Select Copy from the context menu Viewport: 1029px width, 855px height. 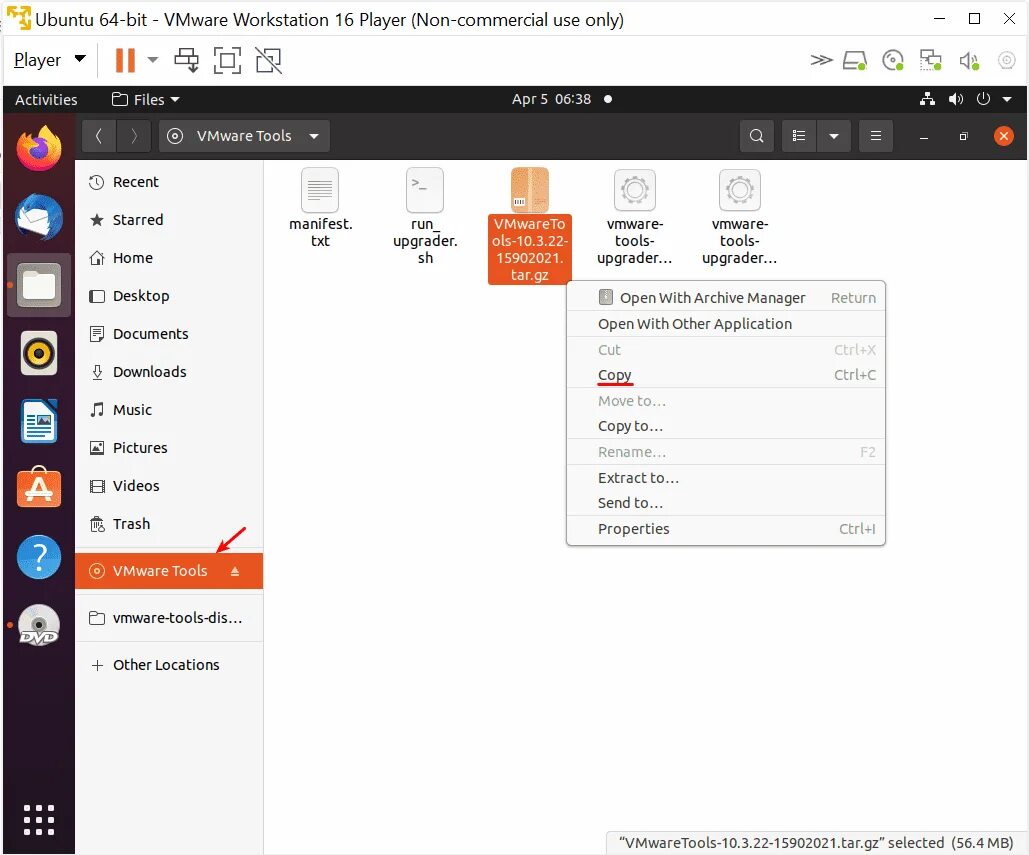[726, 375]
